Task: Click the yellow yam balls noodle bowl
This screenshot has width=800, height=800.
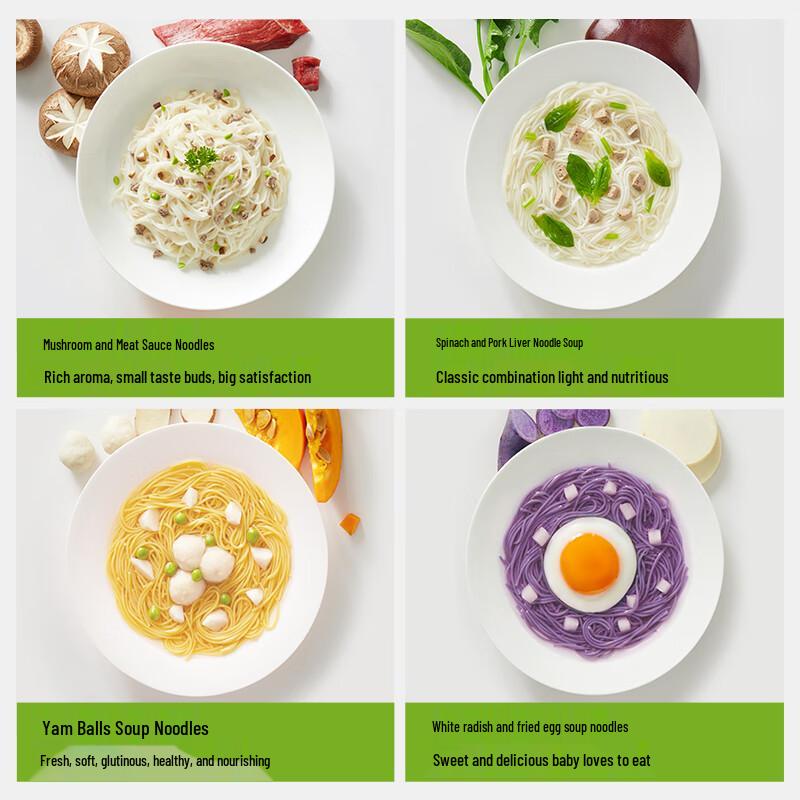Action: [199, 560]
